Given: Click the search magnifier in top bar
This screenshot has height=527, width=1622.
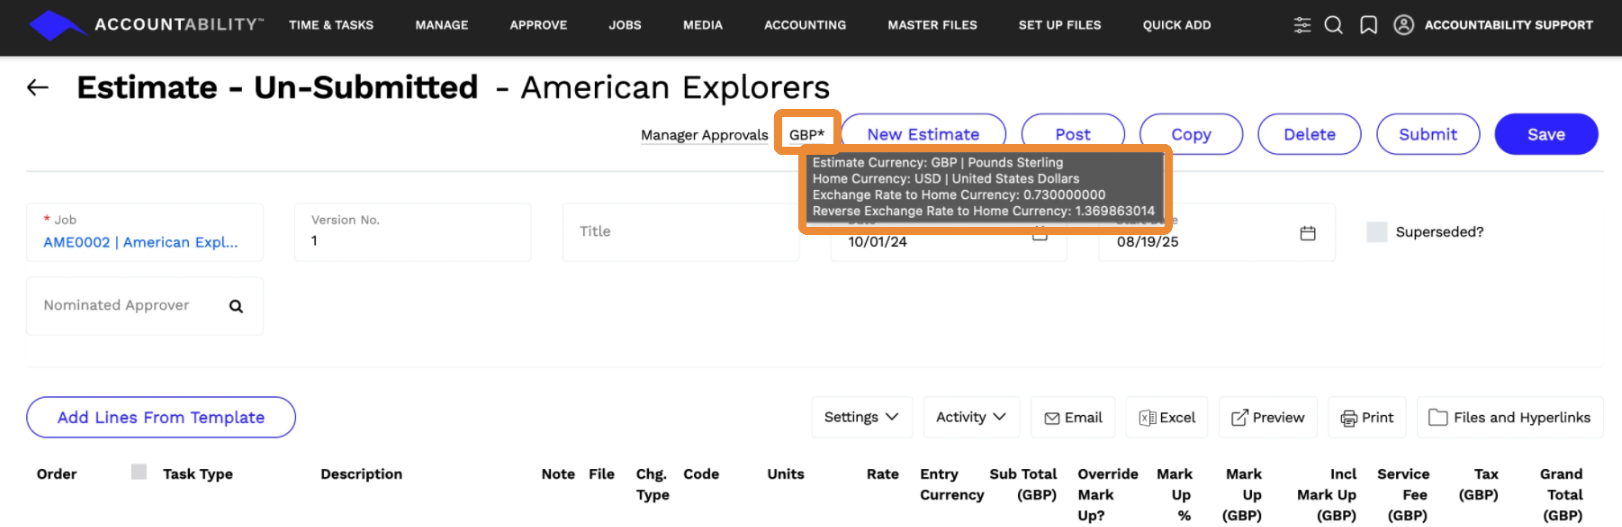Looking at the screenshot, I should [1334, 25].
